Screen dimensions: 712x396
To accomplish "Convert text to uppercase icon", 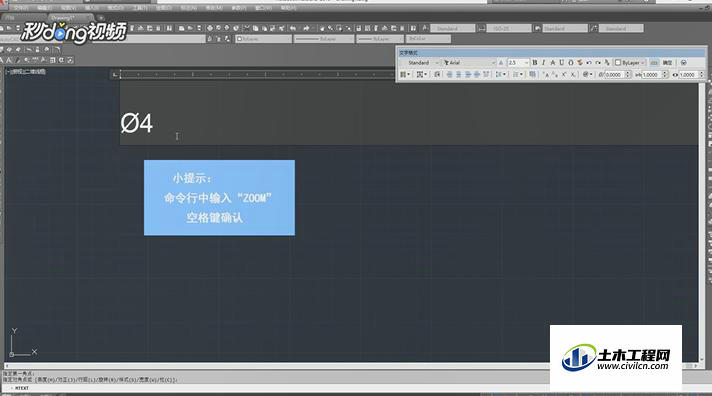I will pos(546,74).
